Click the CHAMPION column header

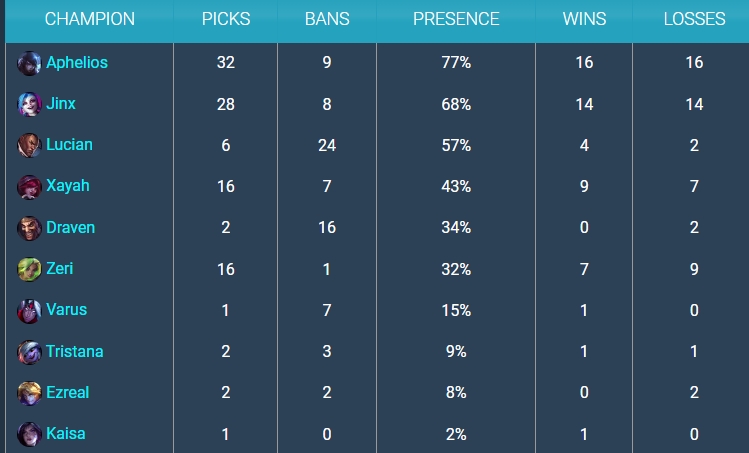(x=90, y=19)
